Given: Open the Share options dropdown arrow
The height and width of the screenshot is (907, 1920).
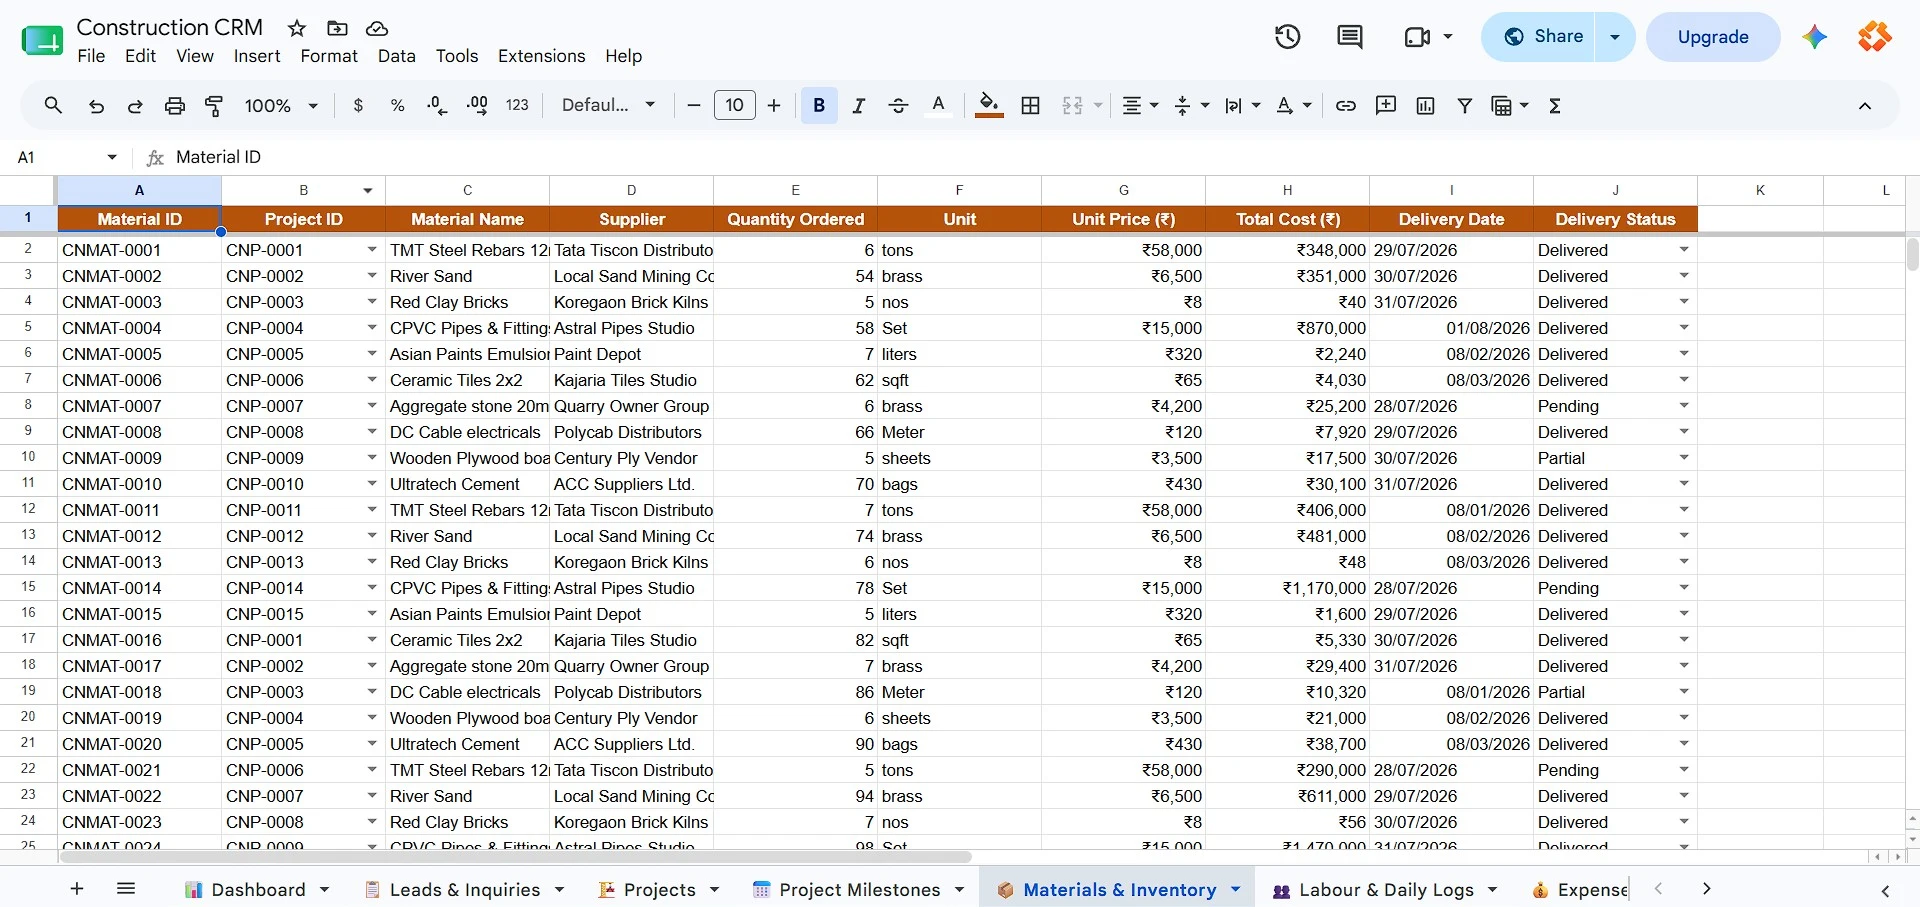Looking at the screenshot, I should pyautogui.click(x=1615, y=37).
